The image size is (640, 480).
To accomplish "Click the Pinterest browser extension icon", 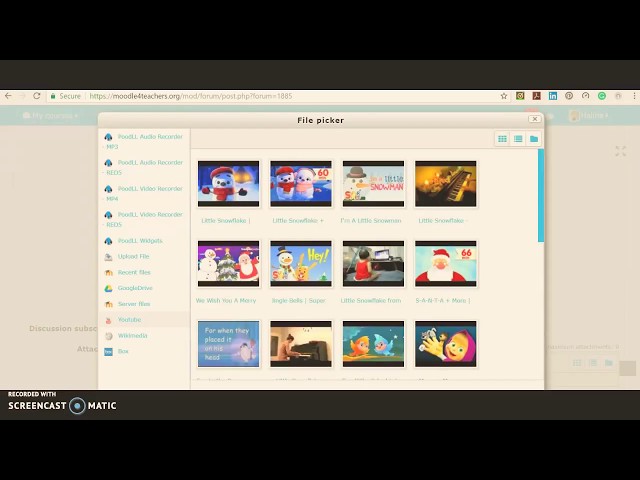I will click(569, 96).
